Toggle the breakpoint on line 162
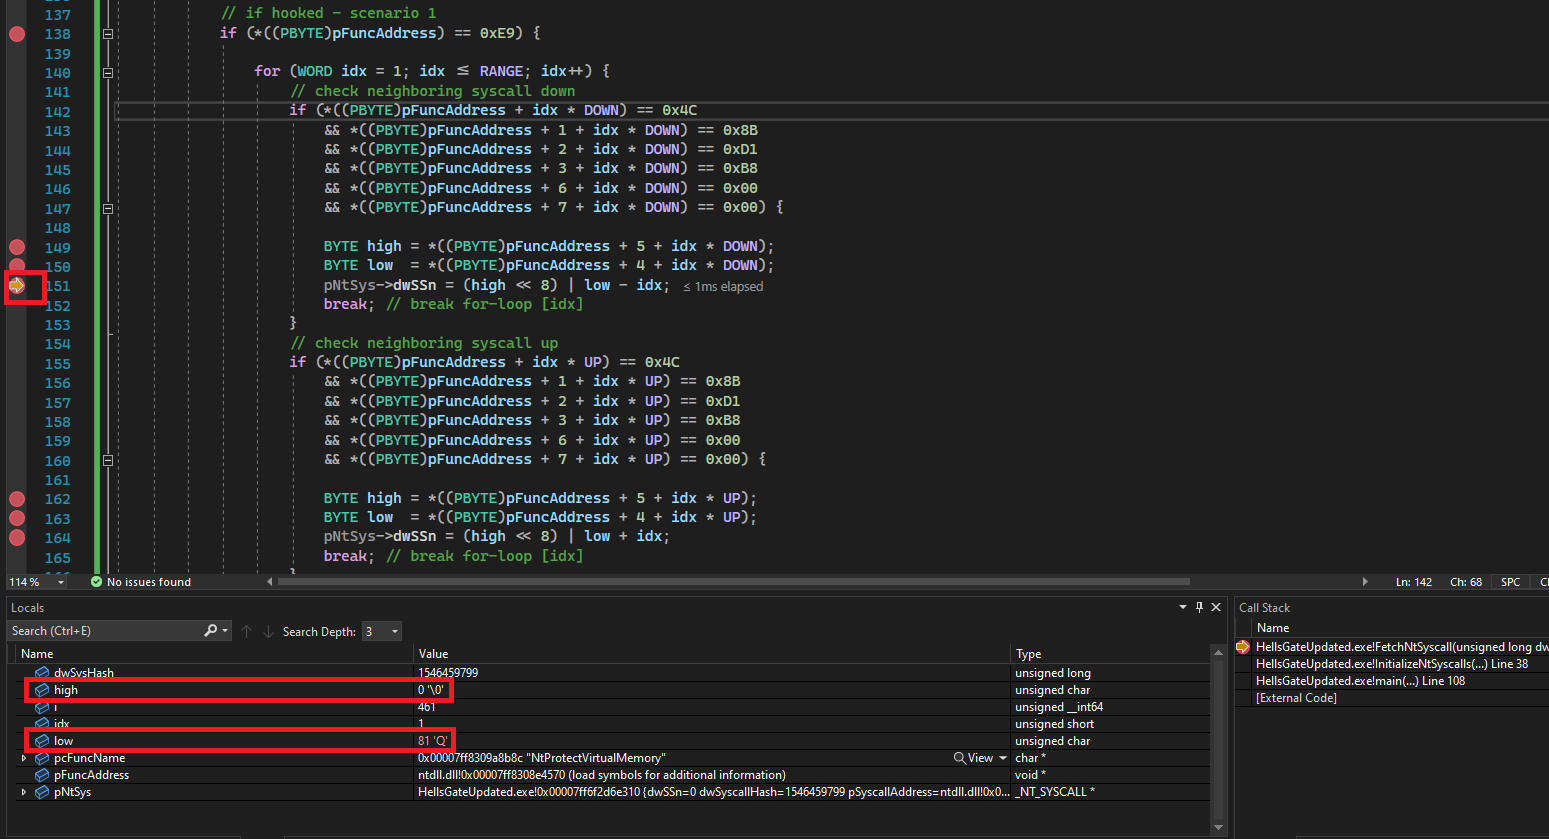The width and height of the screenshot is (1549, 839). (17, 499)
